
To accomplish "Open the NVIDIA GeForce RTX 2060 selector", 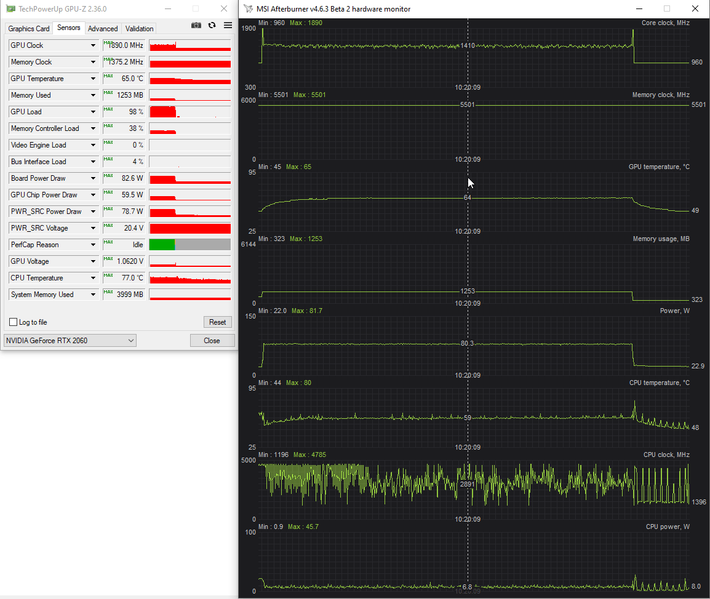I will click(x=70, y=340).
